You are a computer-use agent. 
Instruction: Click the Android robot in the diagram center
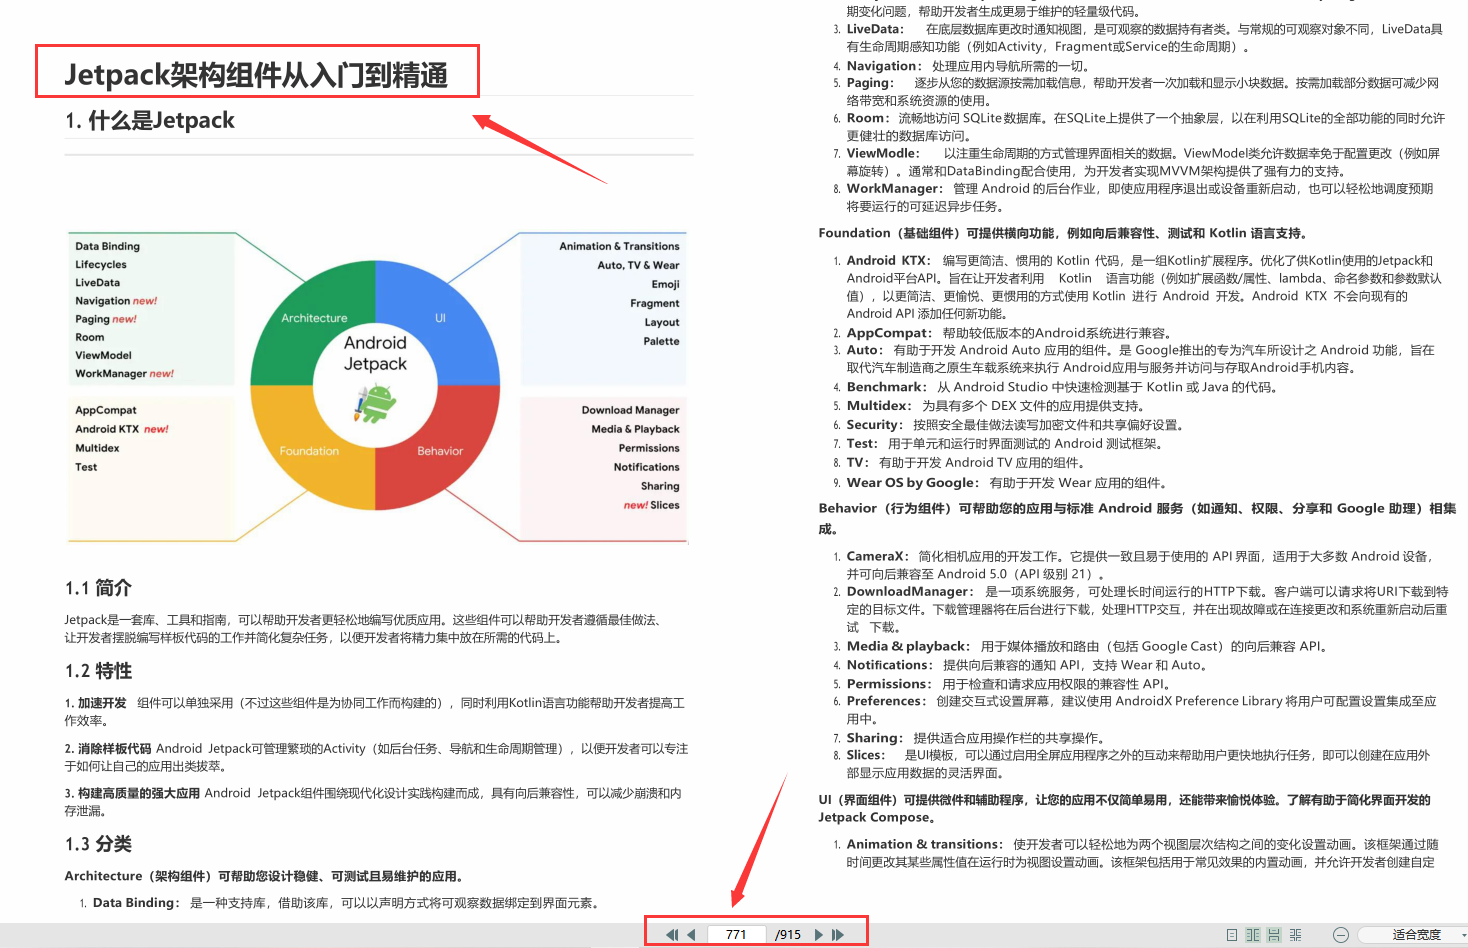pyautogui.click(x=375, y=402)
